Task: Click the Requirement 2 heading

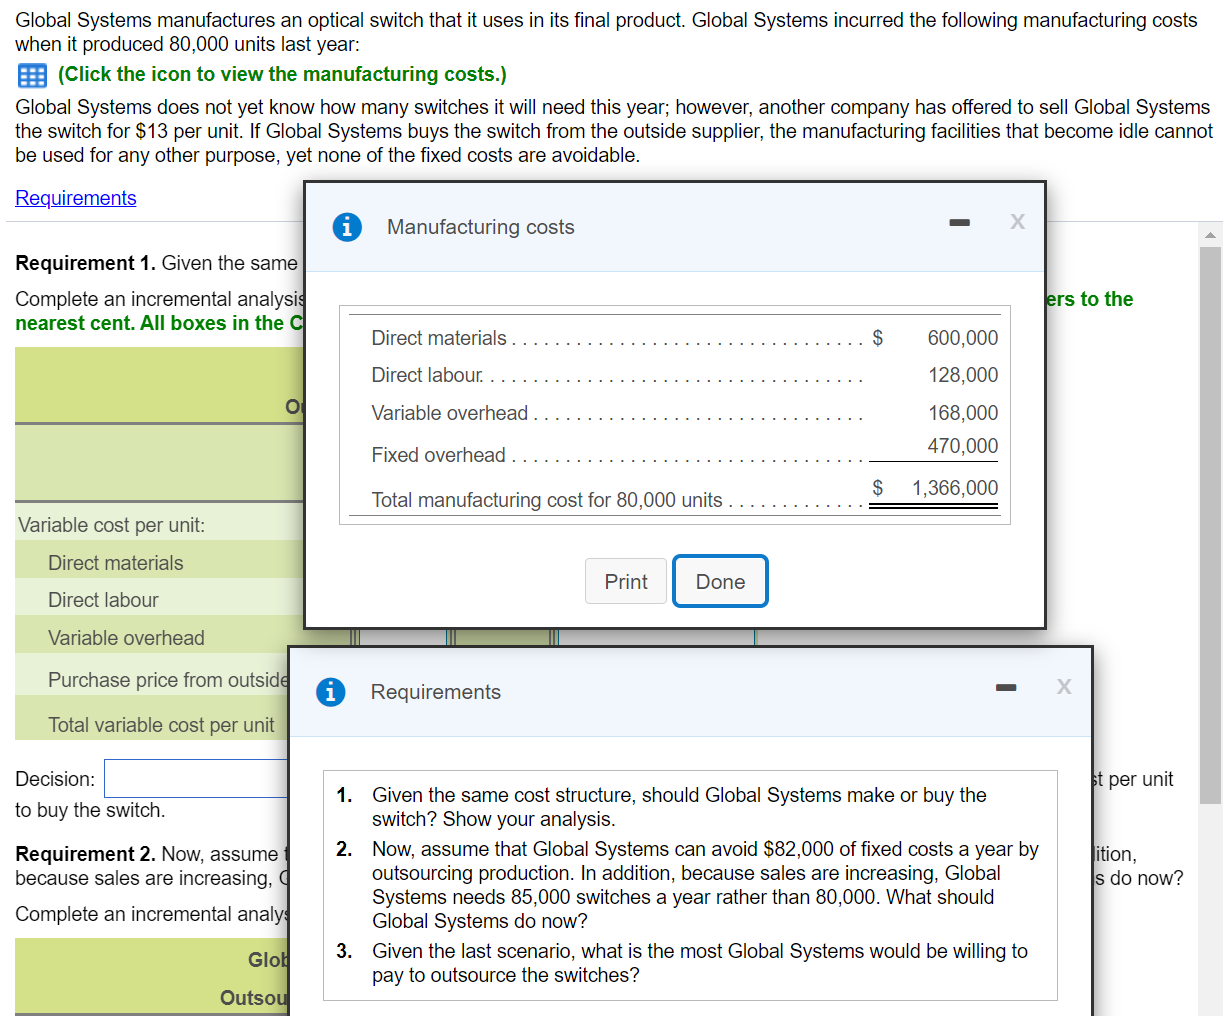Action: click(x=85, y=854)
